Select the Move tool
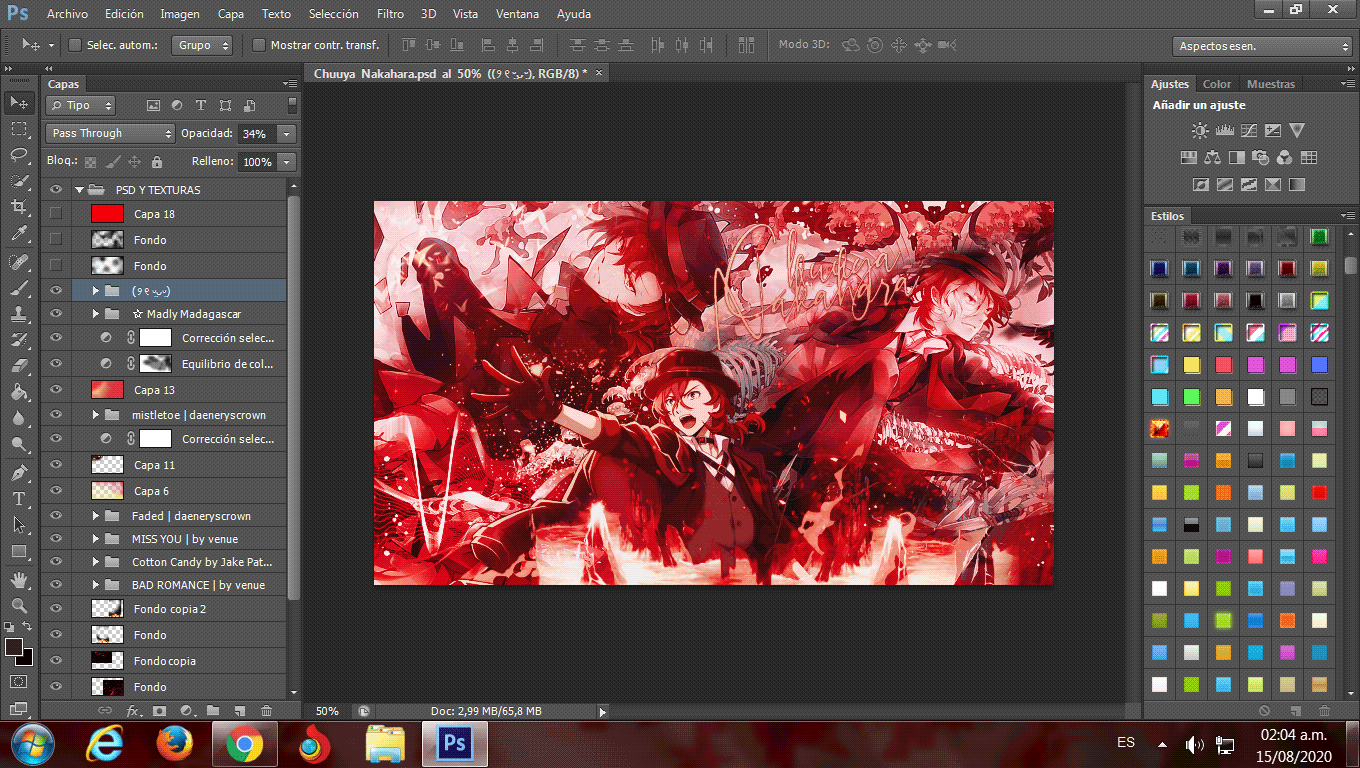Viewport: 1360px width, 768px height. tap(19, 102)
